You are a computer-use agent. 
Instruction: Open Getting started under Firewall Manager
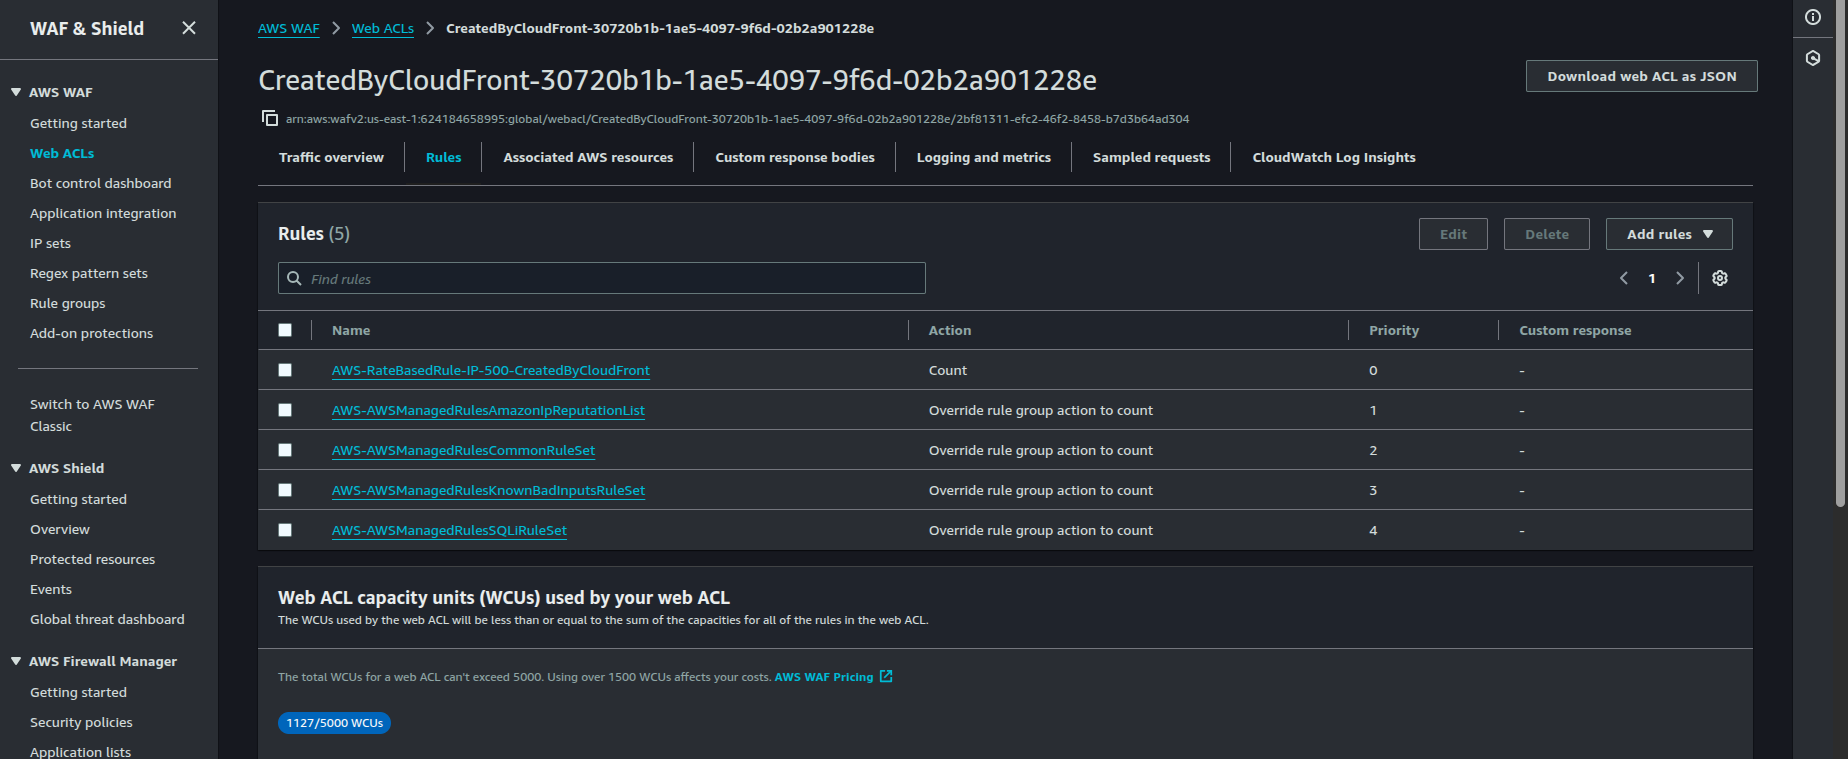pyautogui.click(x=78, y=692)
